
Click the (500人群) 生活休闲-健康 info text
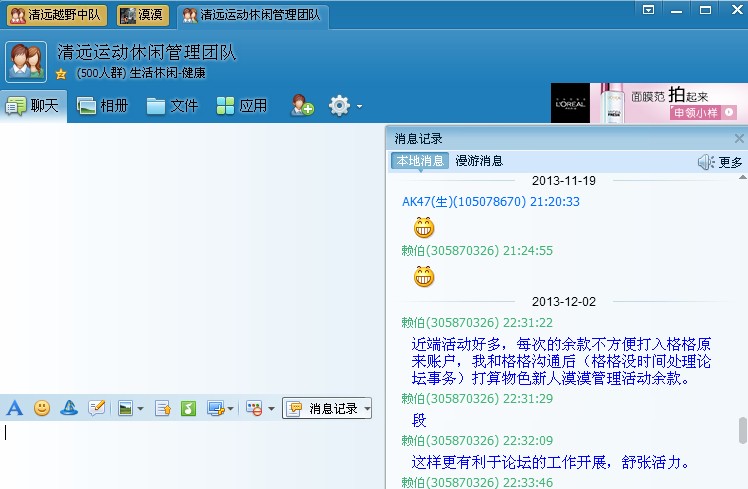click(141, 73)
